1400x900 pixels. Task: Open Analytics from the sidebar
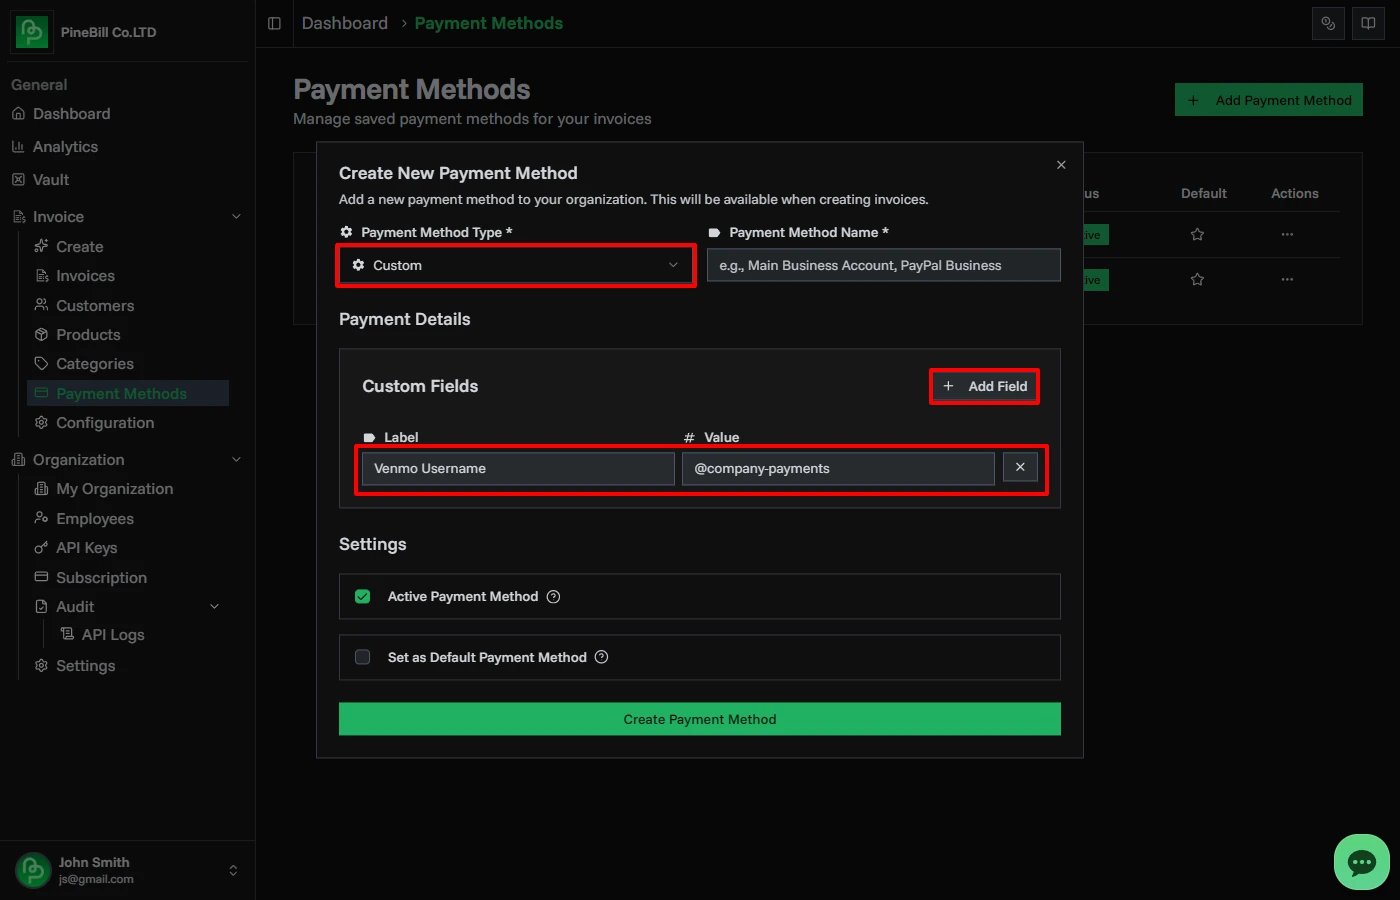coord(66,146)
